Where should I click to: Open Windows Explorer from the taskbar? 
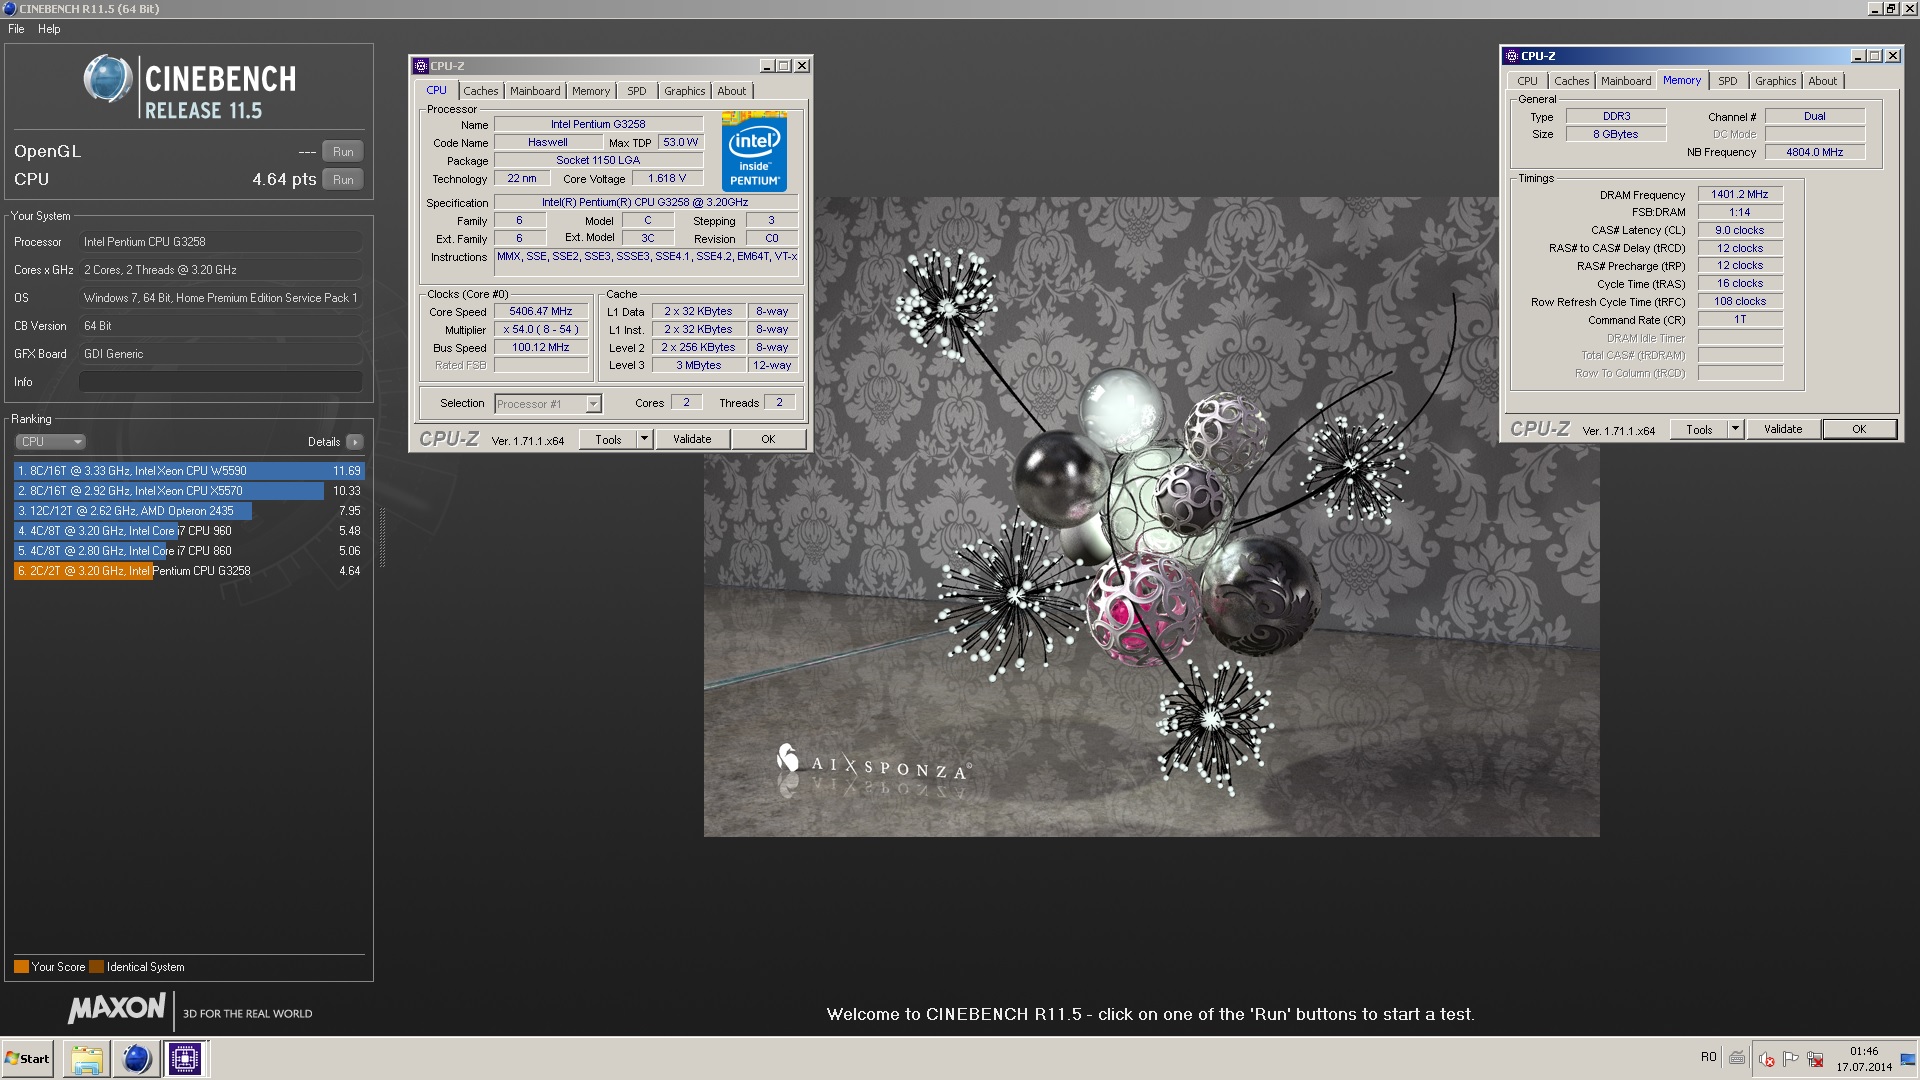tap(87, 1058)
